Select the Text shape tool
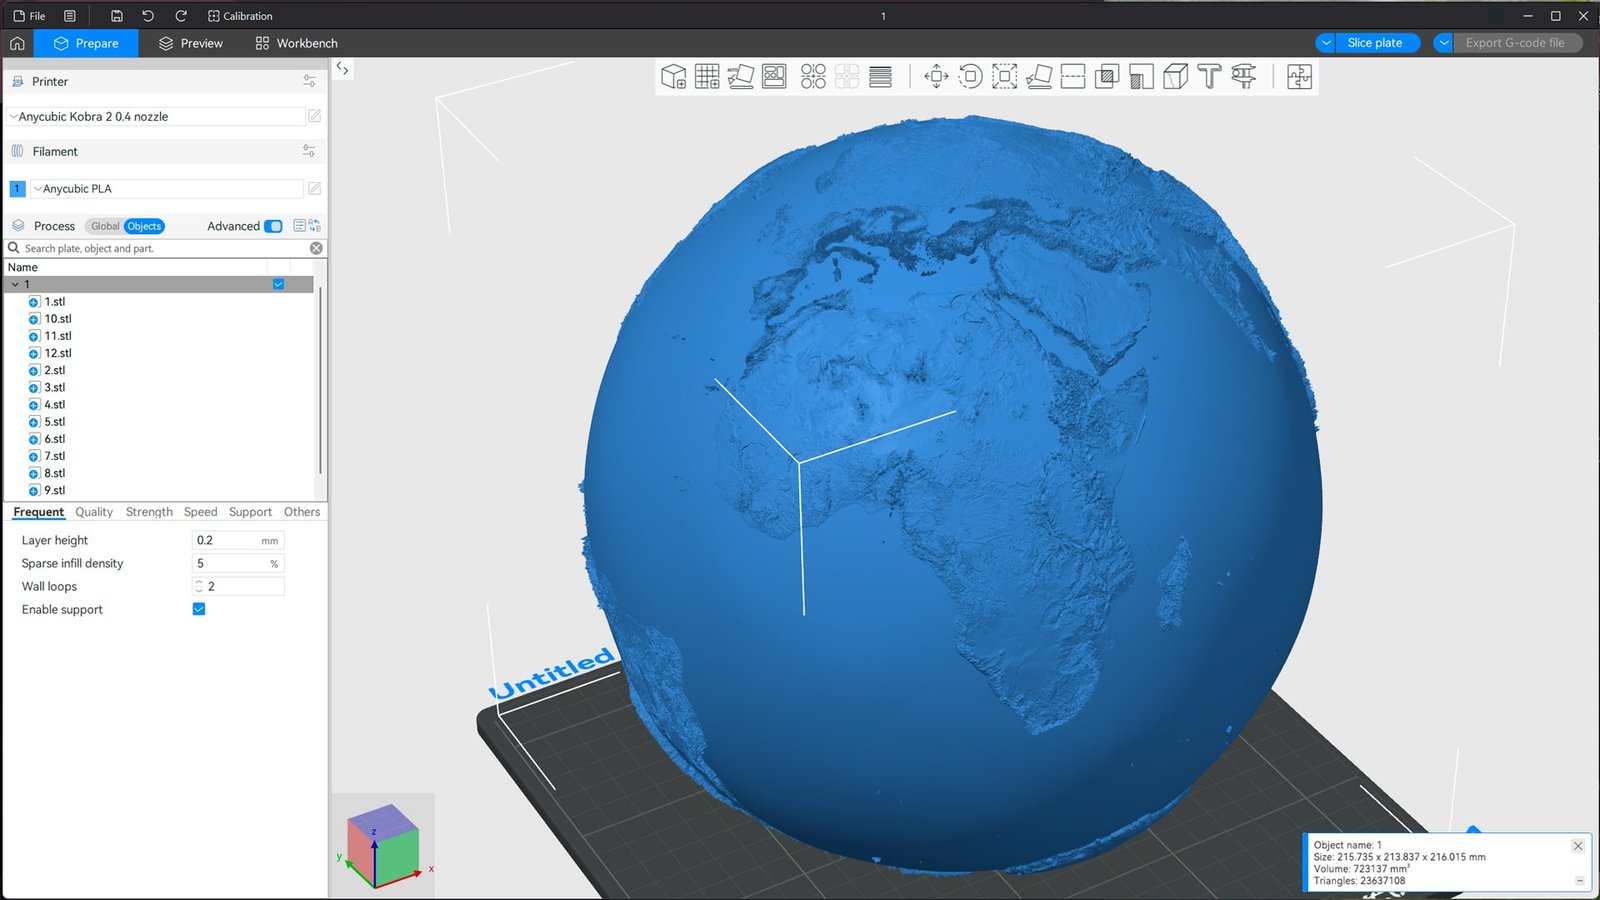 click(x=1209, y=77)
